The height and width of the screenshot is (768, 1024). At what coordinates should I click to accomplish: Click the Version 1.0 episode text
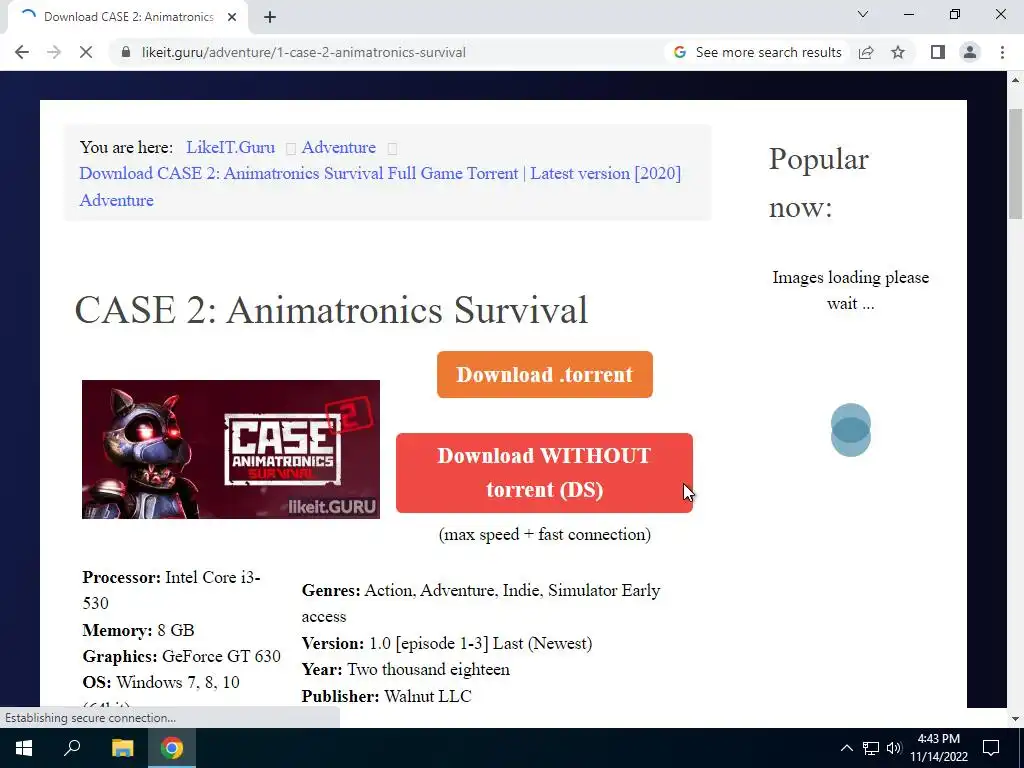447,643
